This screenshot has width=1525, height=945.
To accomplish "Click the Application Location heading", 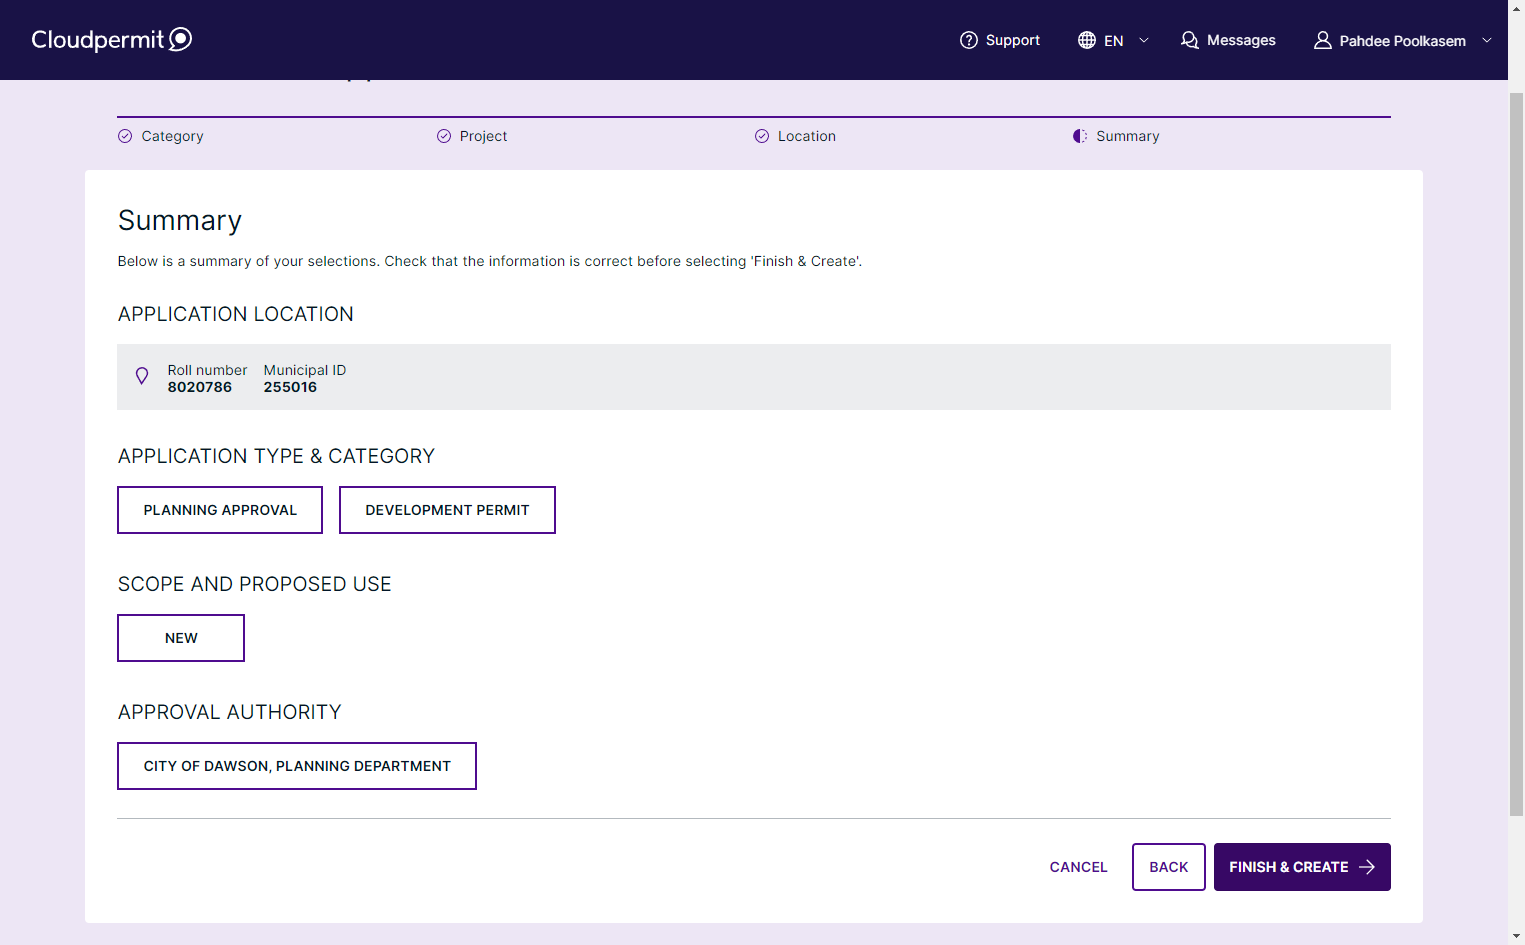I will pos(236,314).
